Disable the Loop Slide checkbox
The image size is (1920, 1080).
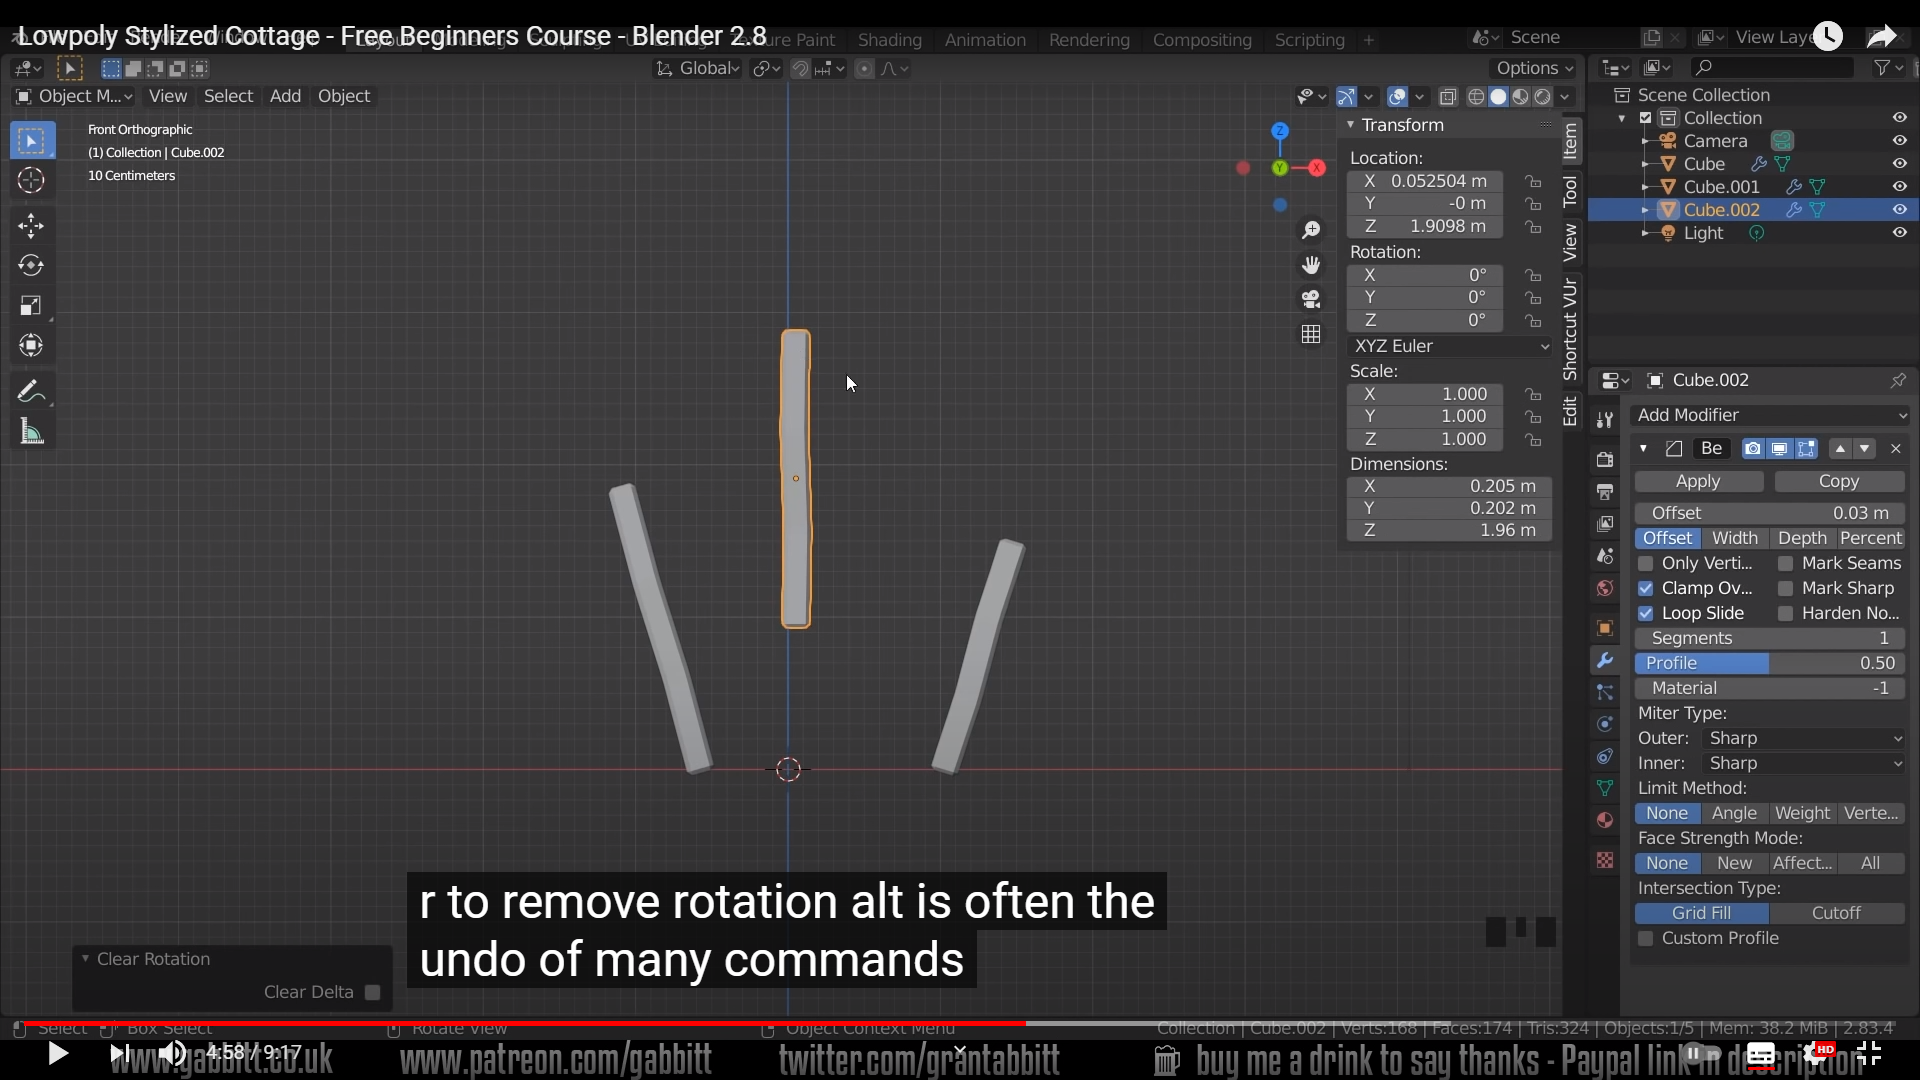(1646, 614)
